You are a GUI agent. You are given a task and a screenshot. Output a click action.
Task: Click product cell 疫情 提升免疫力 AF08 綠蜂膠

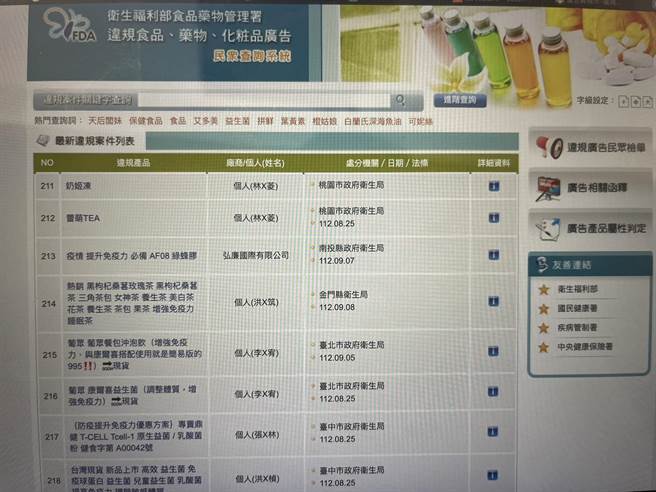pos(131,256)
